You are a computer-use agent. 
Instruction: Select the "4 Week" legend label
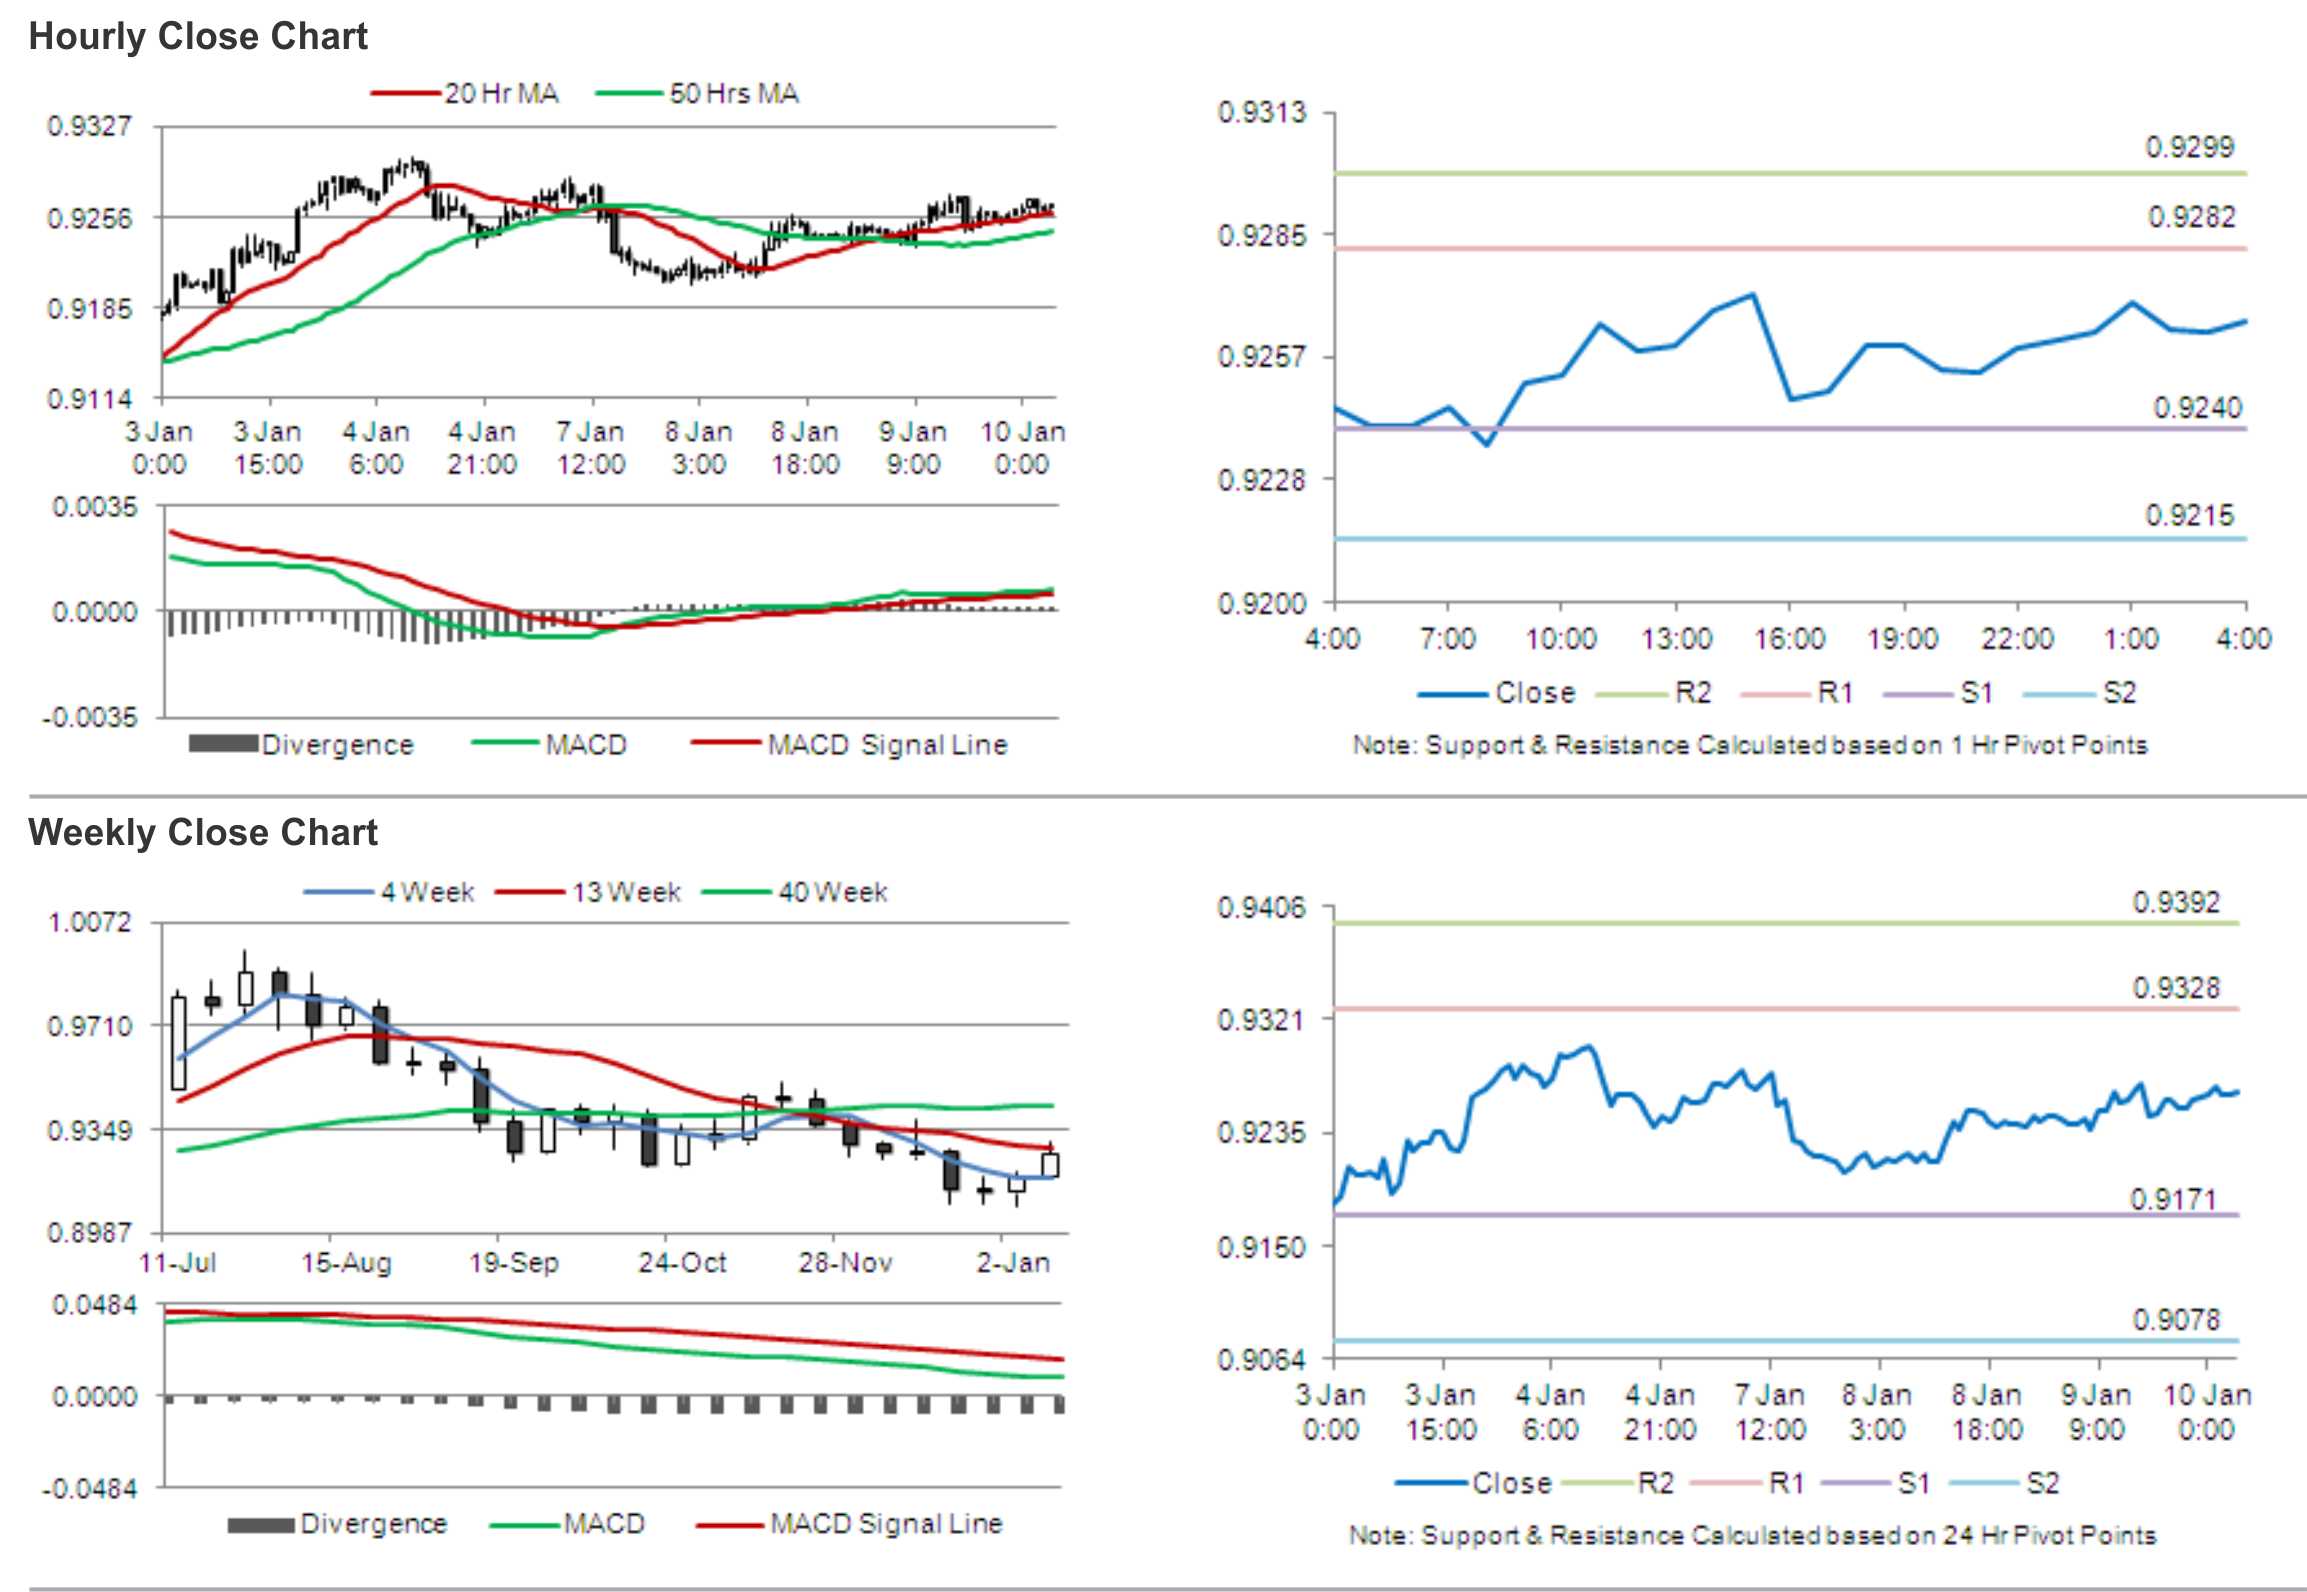[x=427, y=892]
